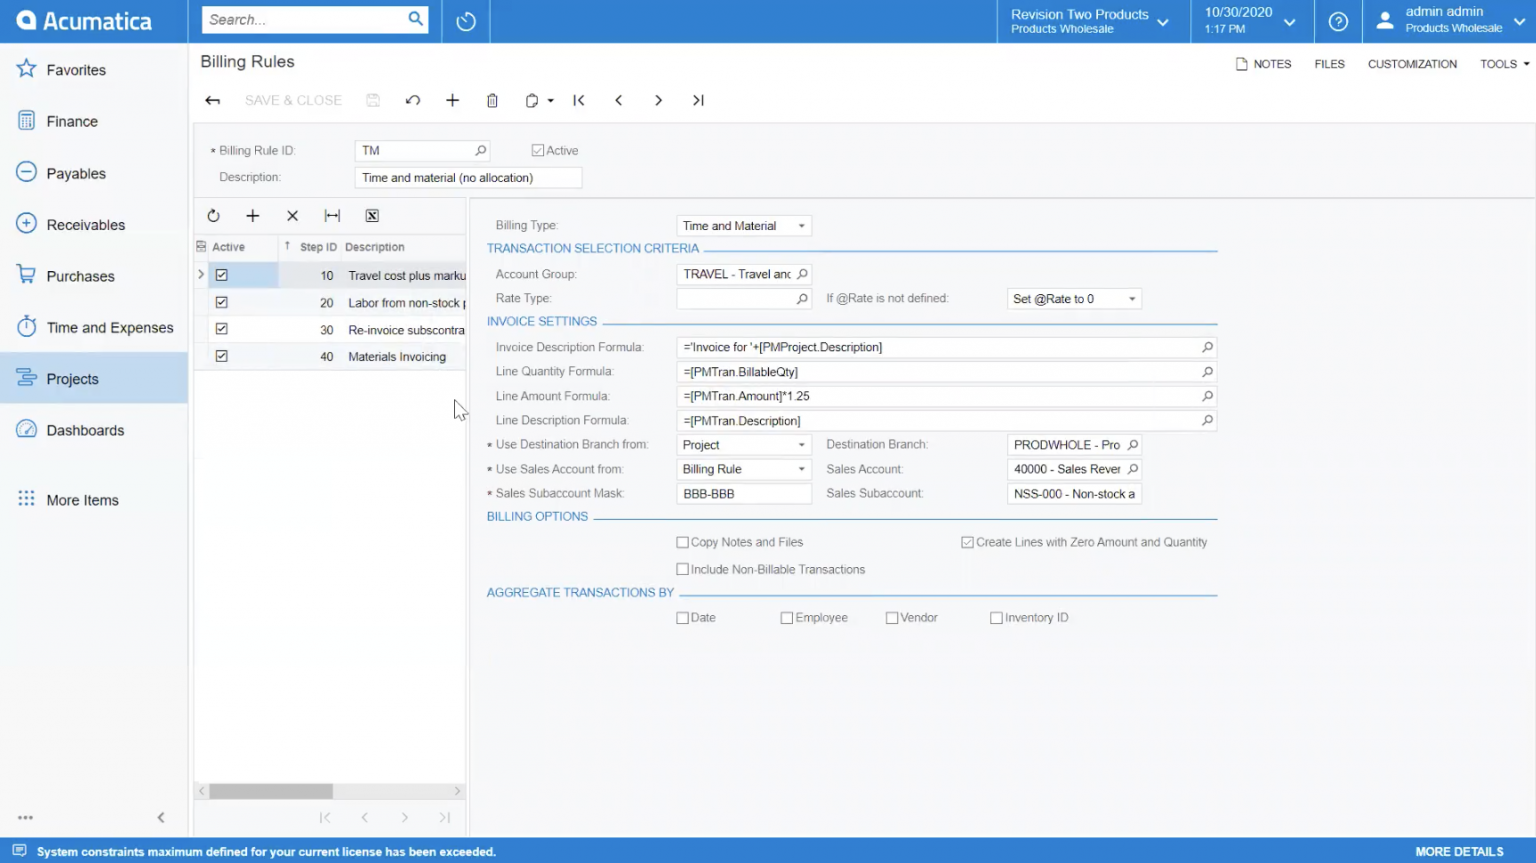Image resolution: width=1536 pixels, height=863 pixels.
Task: Open Receivables from the sidebar
Action: click(x=86, y=224)
